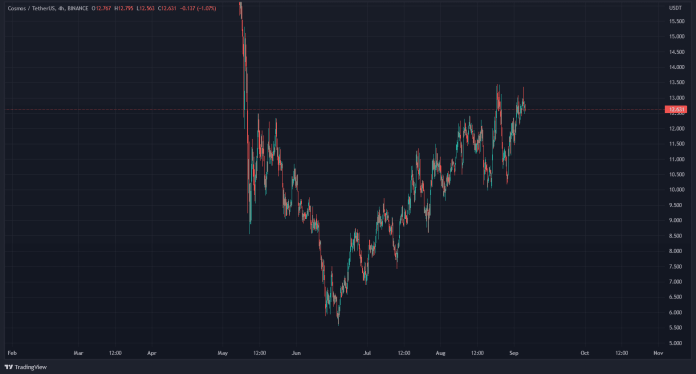The height and width of the screenshot is (374, 696).
Task: Click the Feb label on time axis
Action: click(x=12, y=353)
